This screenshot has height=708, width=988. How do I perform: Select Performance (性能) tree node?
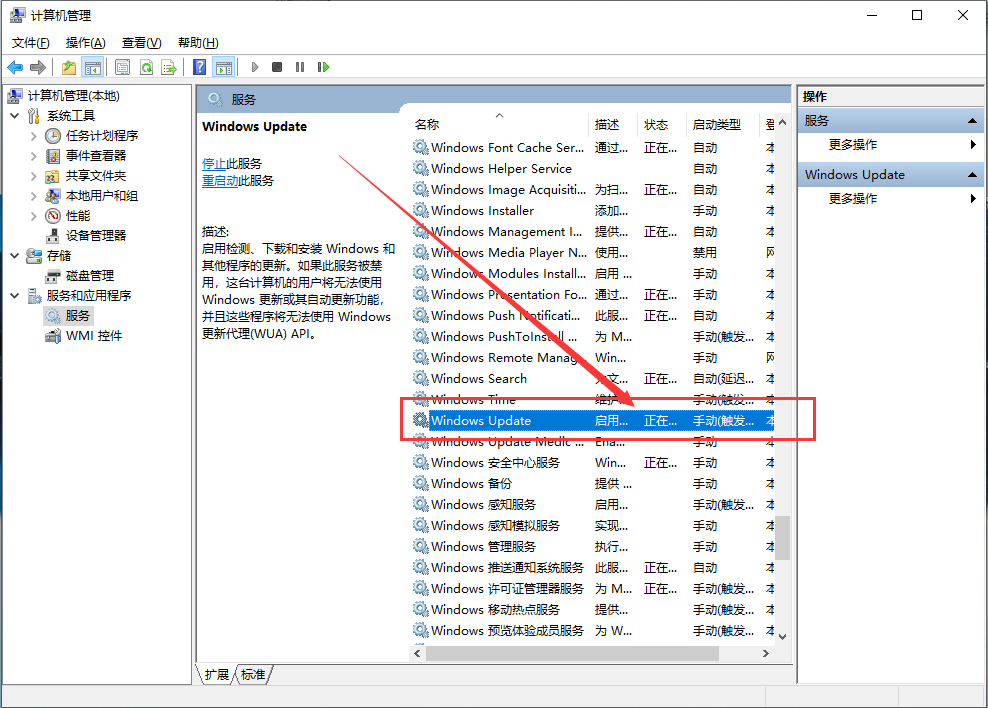[78, 216]
